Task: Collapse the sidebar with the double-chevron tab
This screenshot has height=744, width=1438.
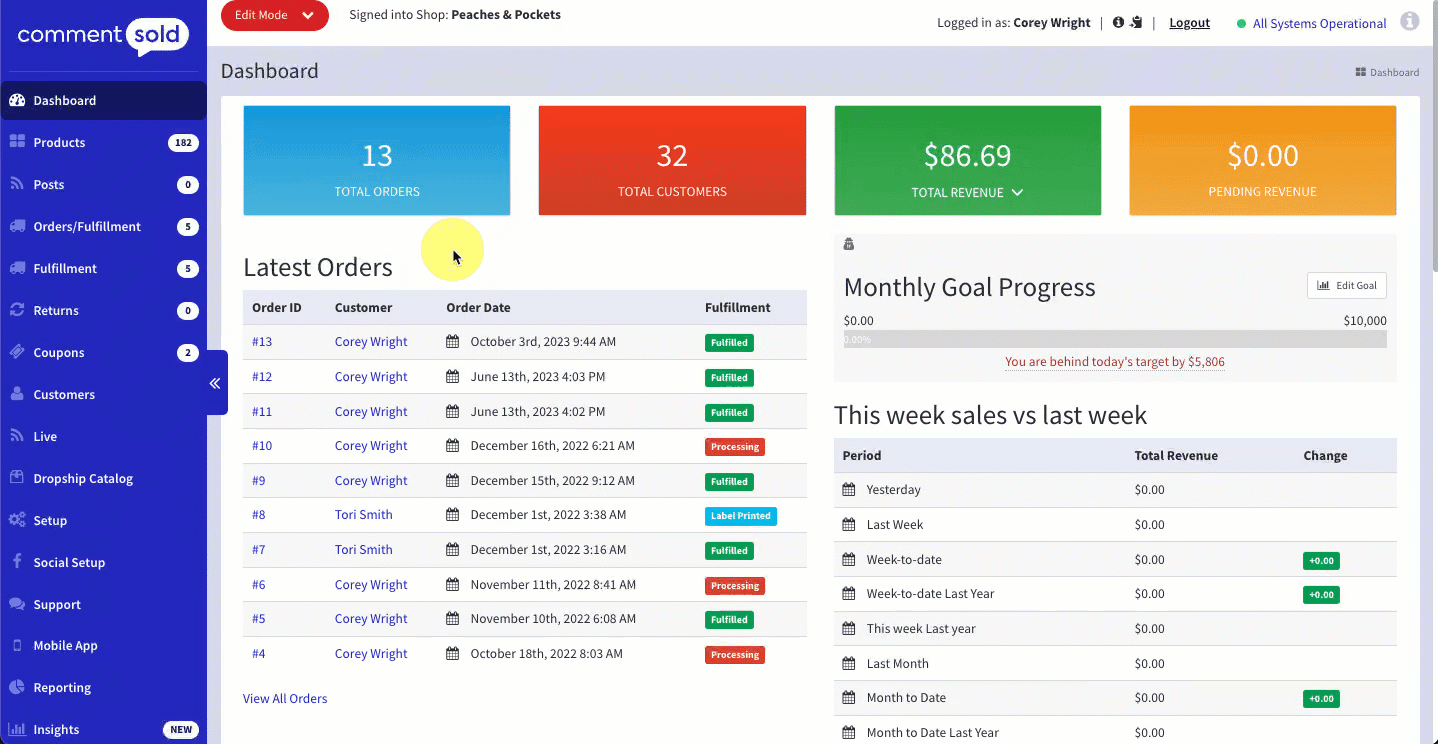Action: (x=215, y=382)
